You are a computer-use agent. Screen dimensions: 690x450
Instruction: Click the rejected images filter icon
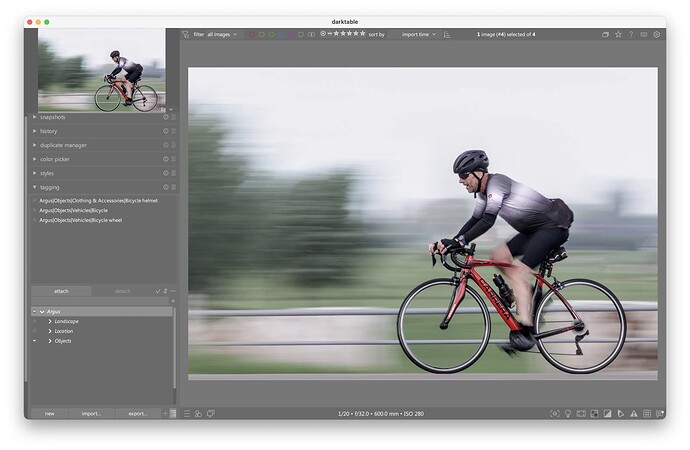[323, 33]
